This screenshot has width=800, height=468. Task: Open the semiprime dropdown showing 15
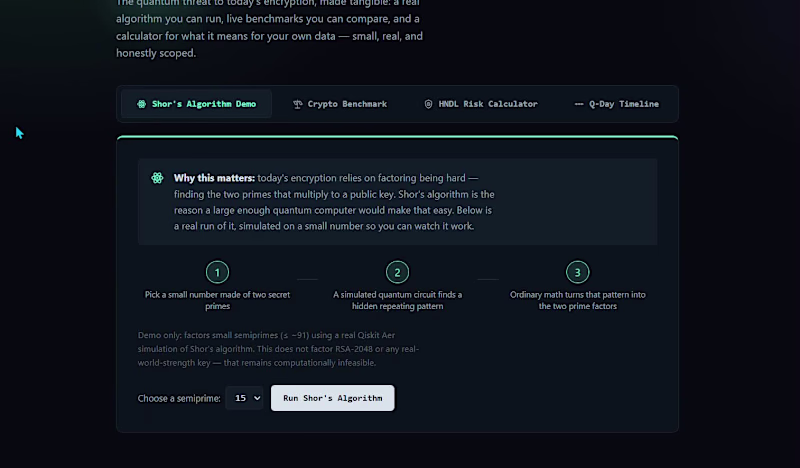244,398
